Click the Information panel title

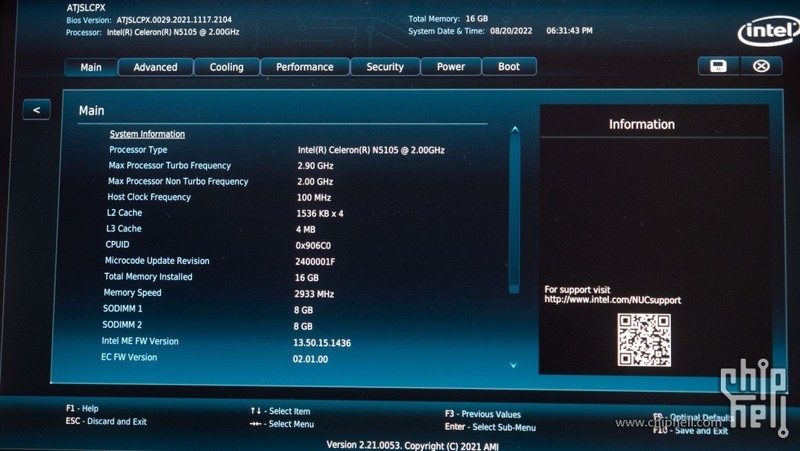pyautogui.click(x=642, y=124)
